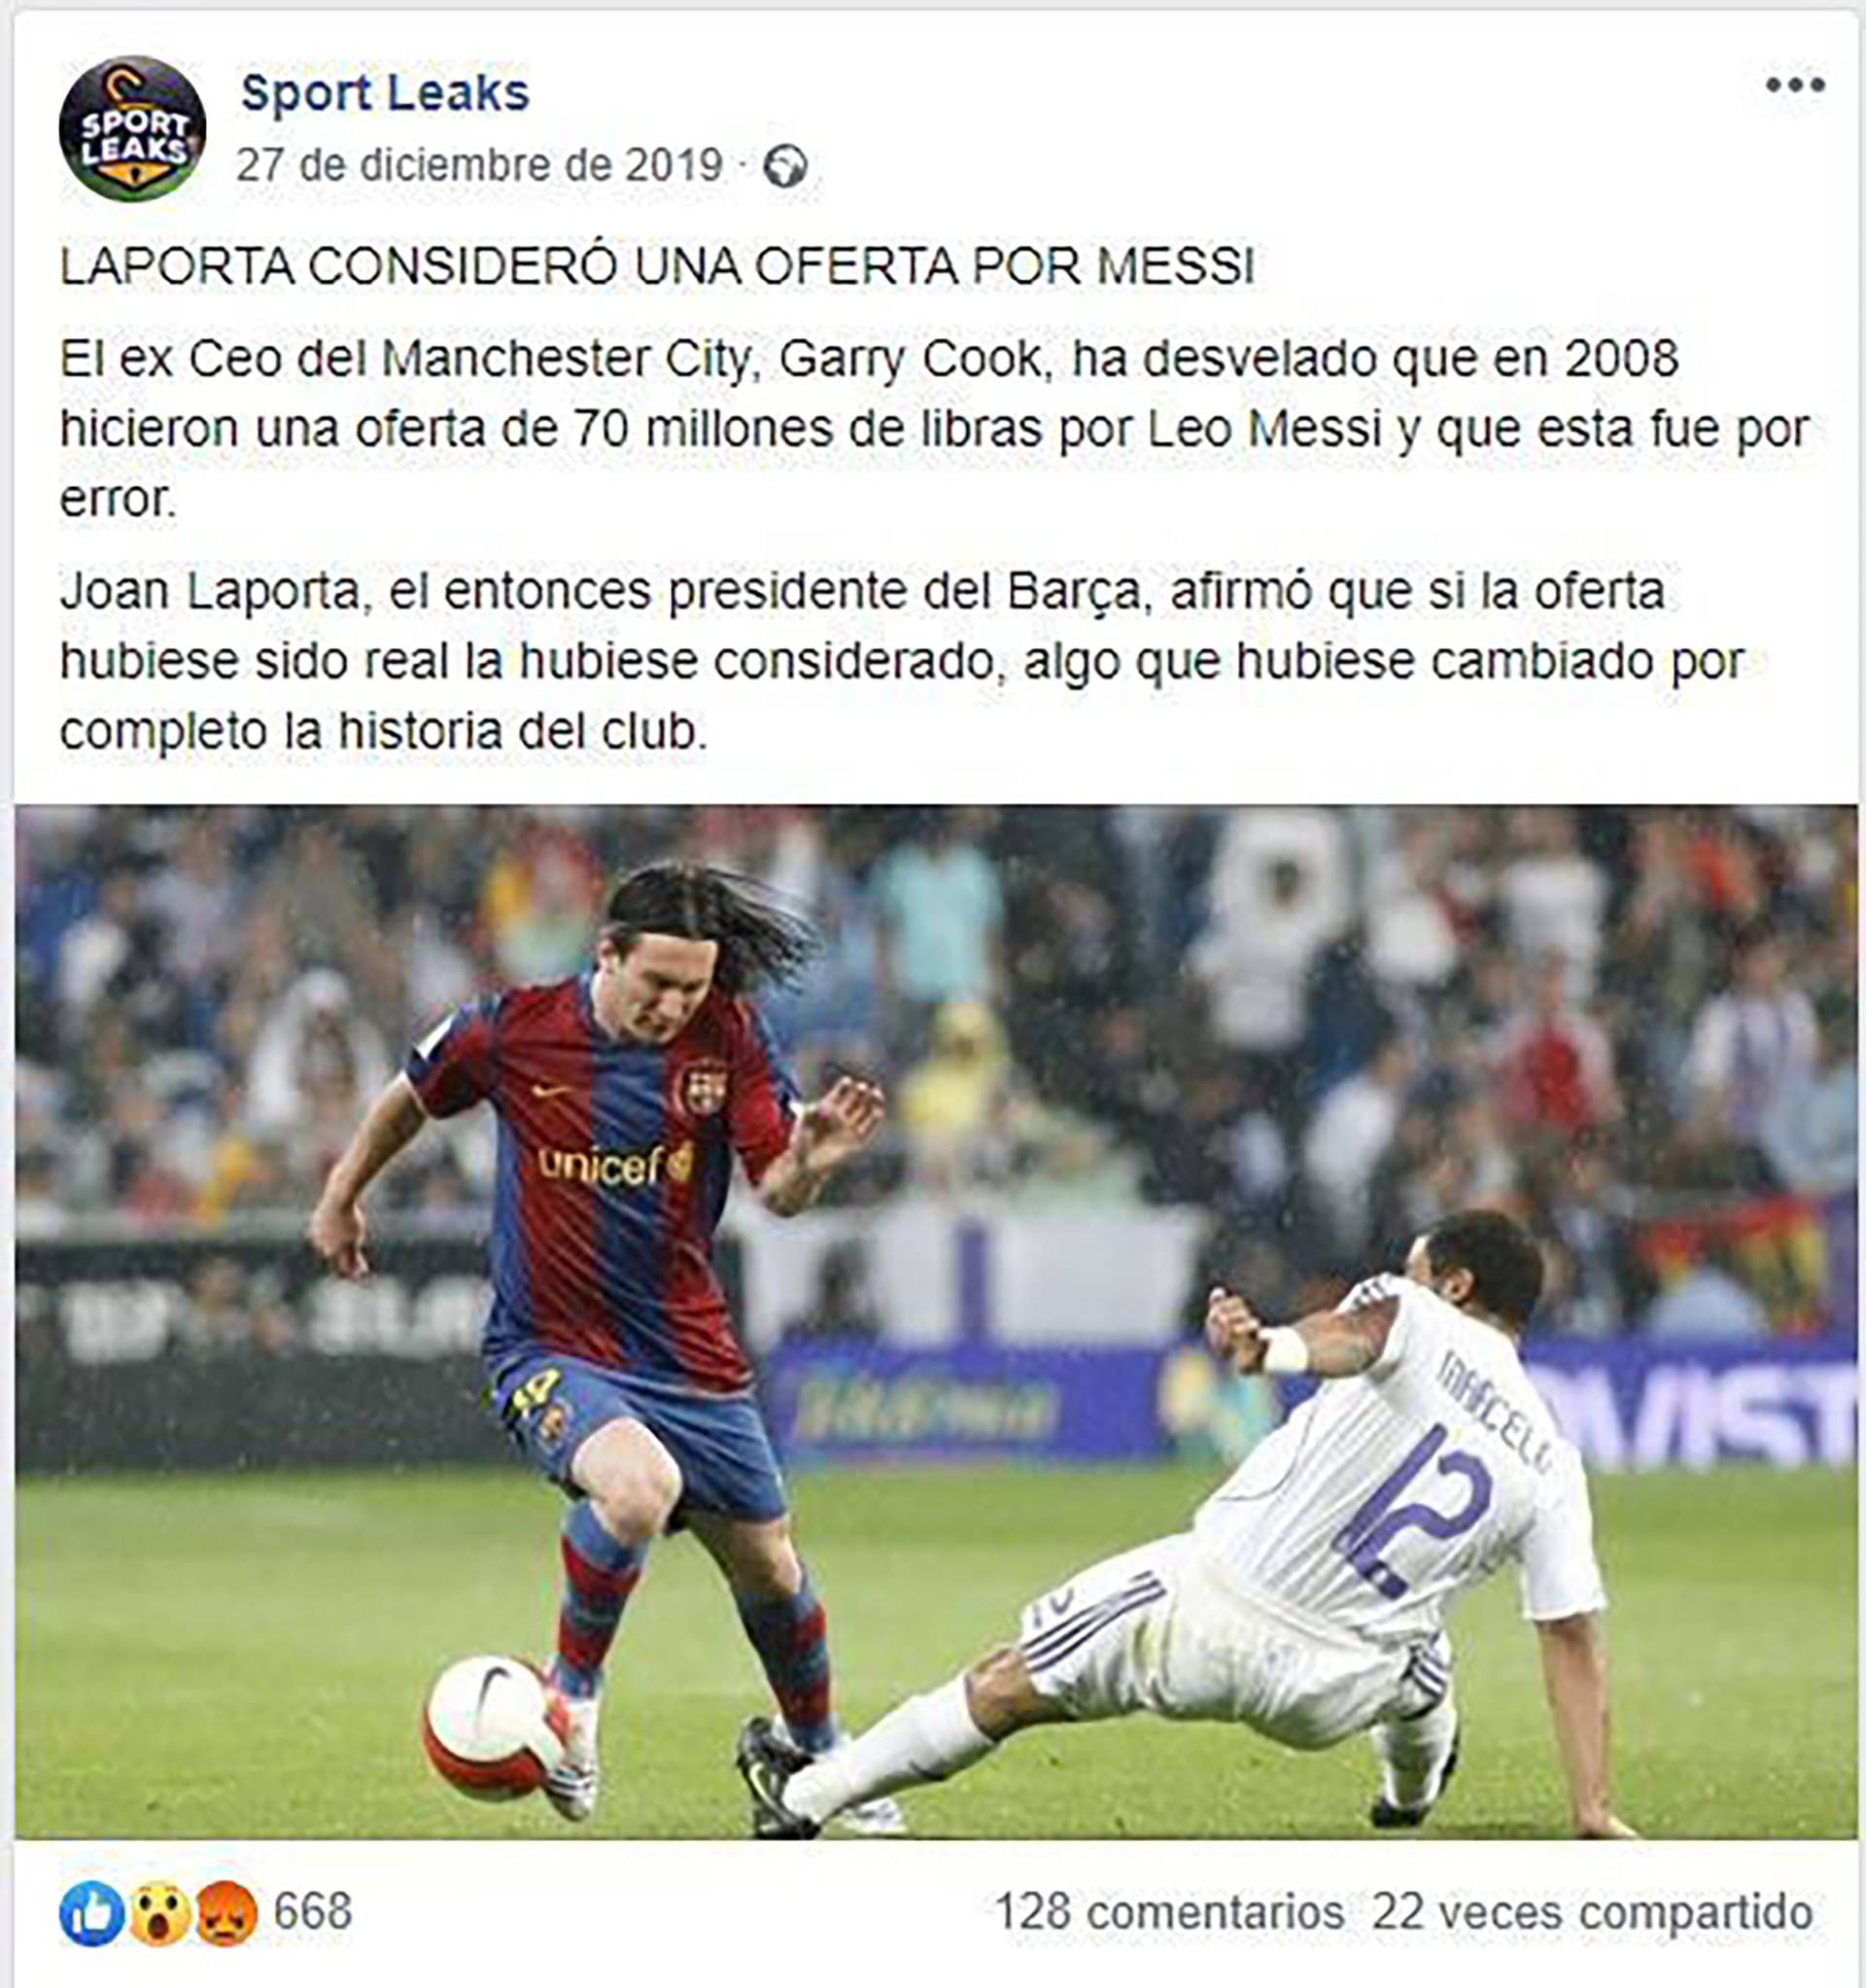Open the Sport Leaks profile picture
Screen dimensions: 1866x1988
click(x=132, y=129)
